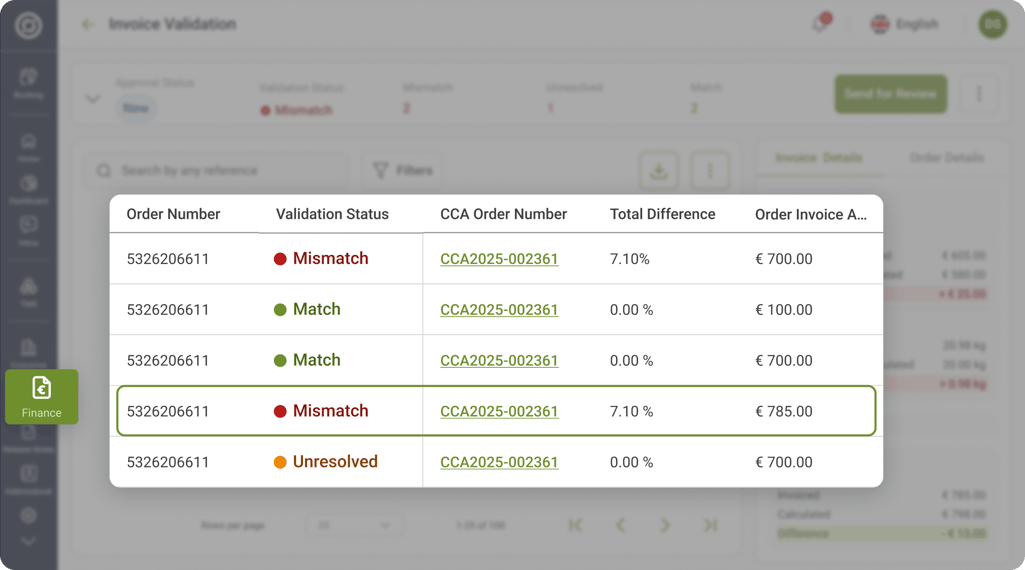Click the Send for Review button
1025x570 pixels.
tap(890, 93)
